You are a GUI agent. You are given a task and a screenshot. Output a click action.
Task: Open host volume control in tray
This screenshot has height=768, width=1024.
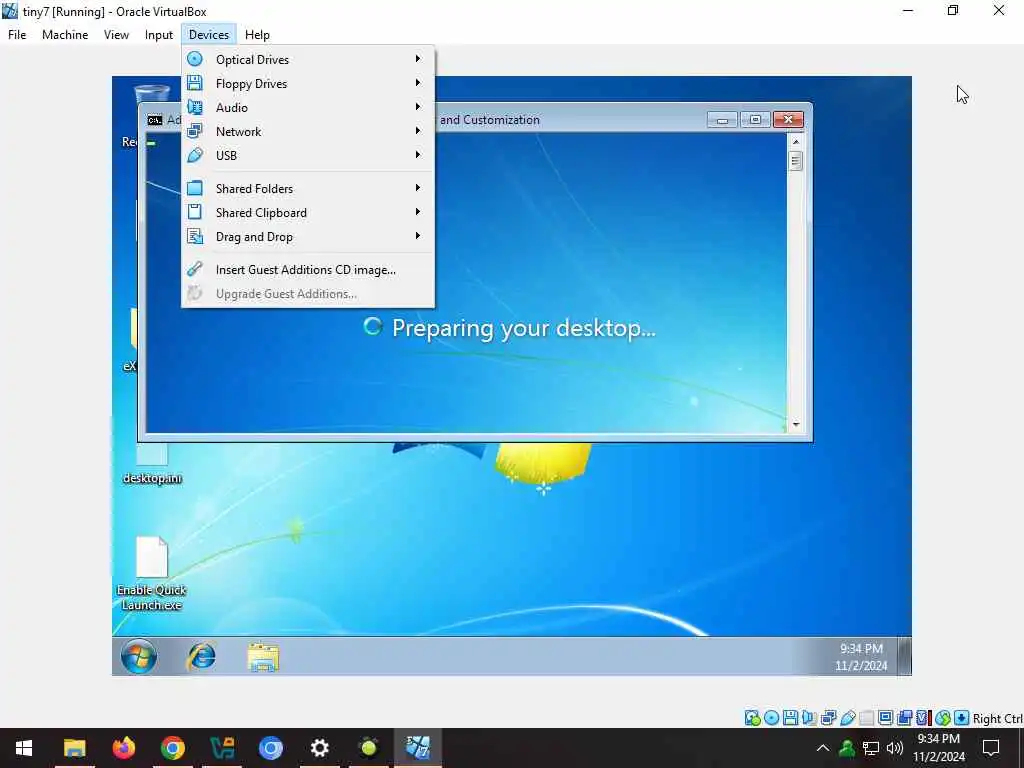[x=895, y=748]
